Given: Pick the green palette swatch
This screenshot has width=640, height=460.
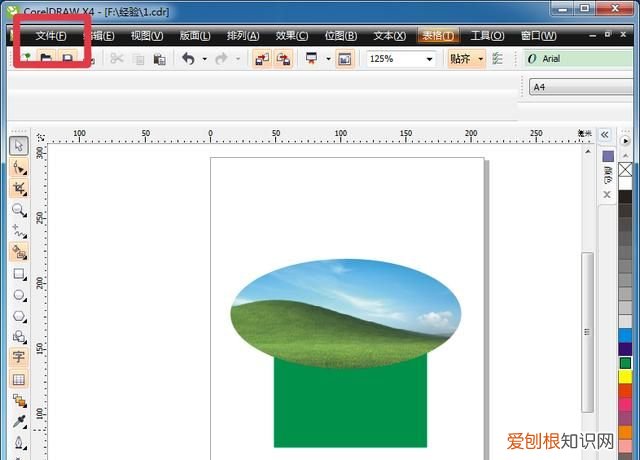Looking at the screenshot, I should (x=625, y=363).
